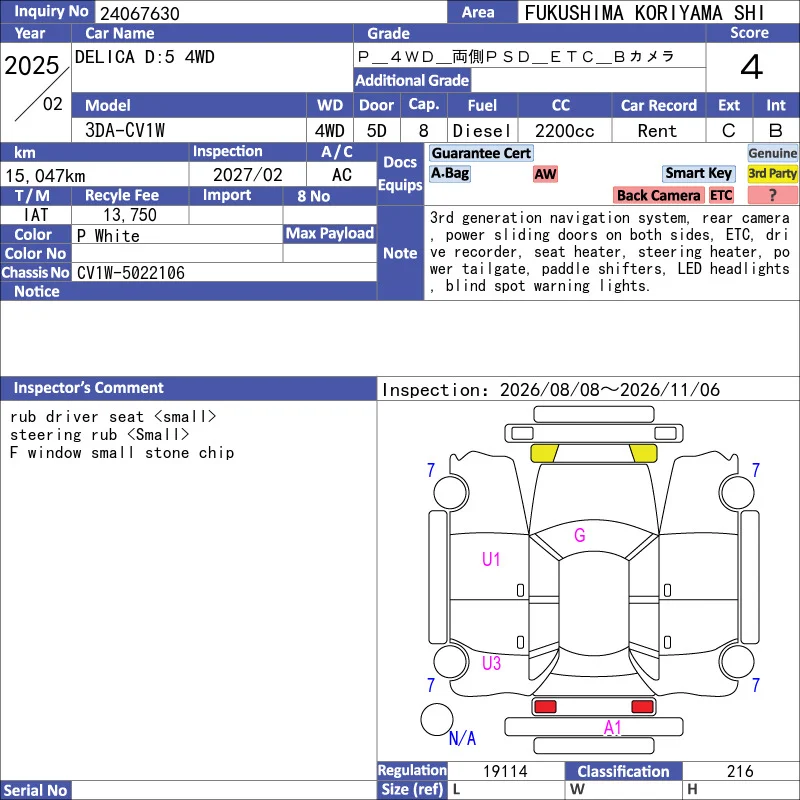
Task: Click the score value 4
Action: click(752, 67)
